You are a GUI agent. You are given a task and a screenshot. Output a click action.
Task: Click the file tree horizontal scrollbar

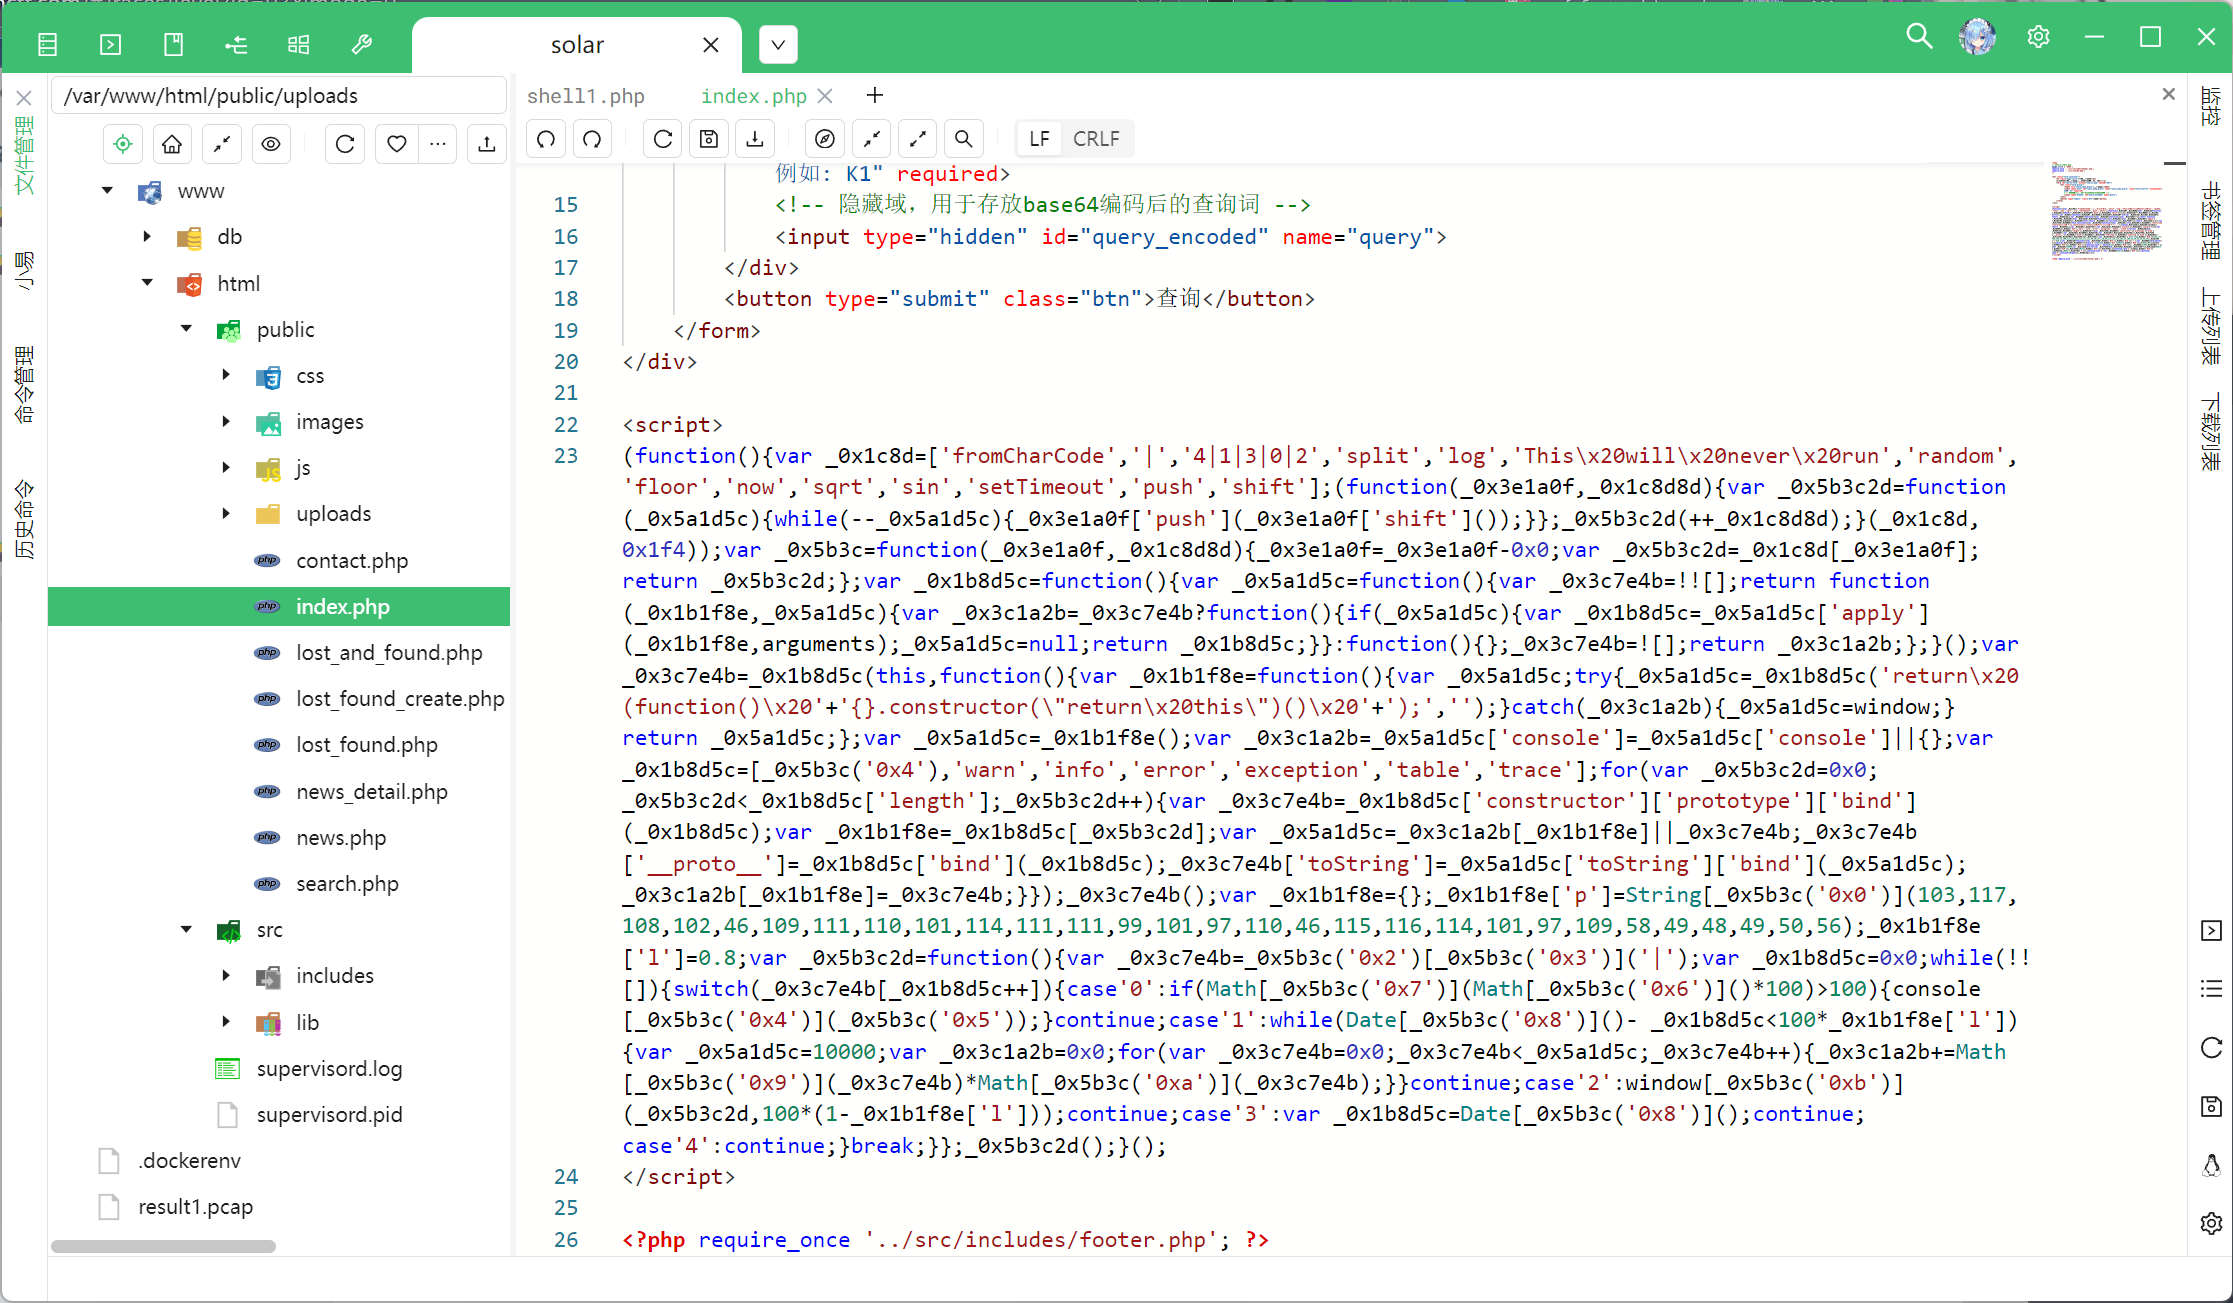tap(163, 1246)
